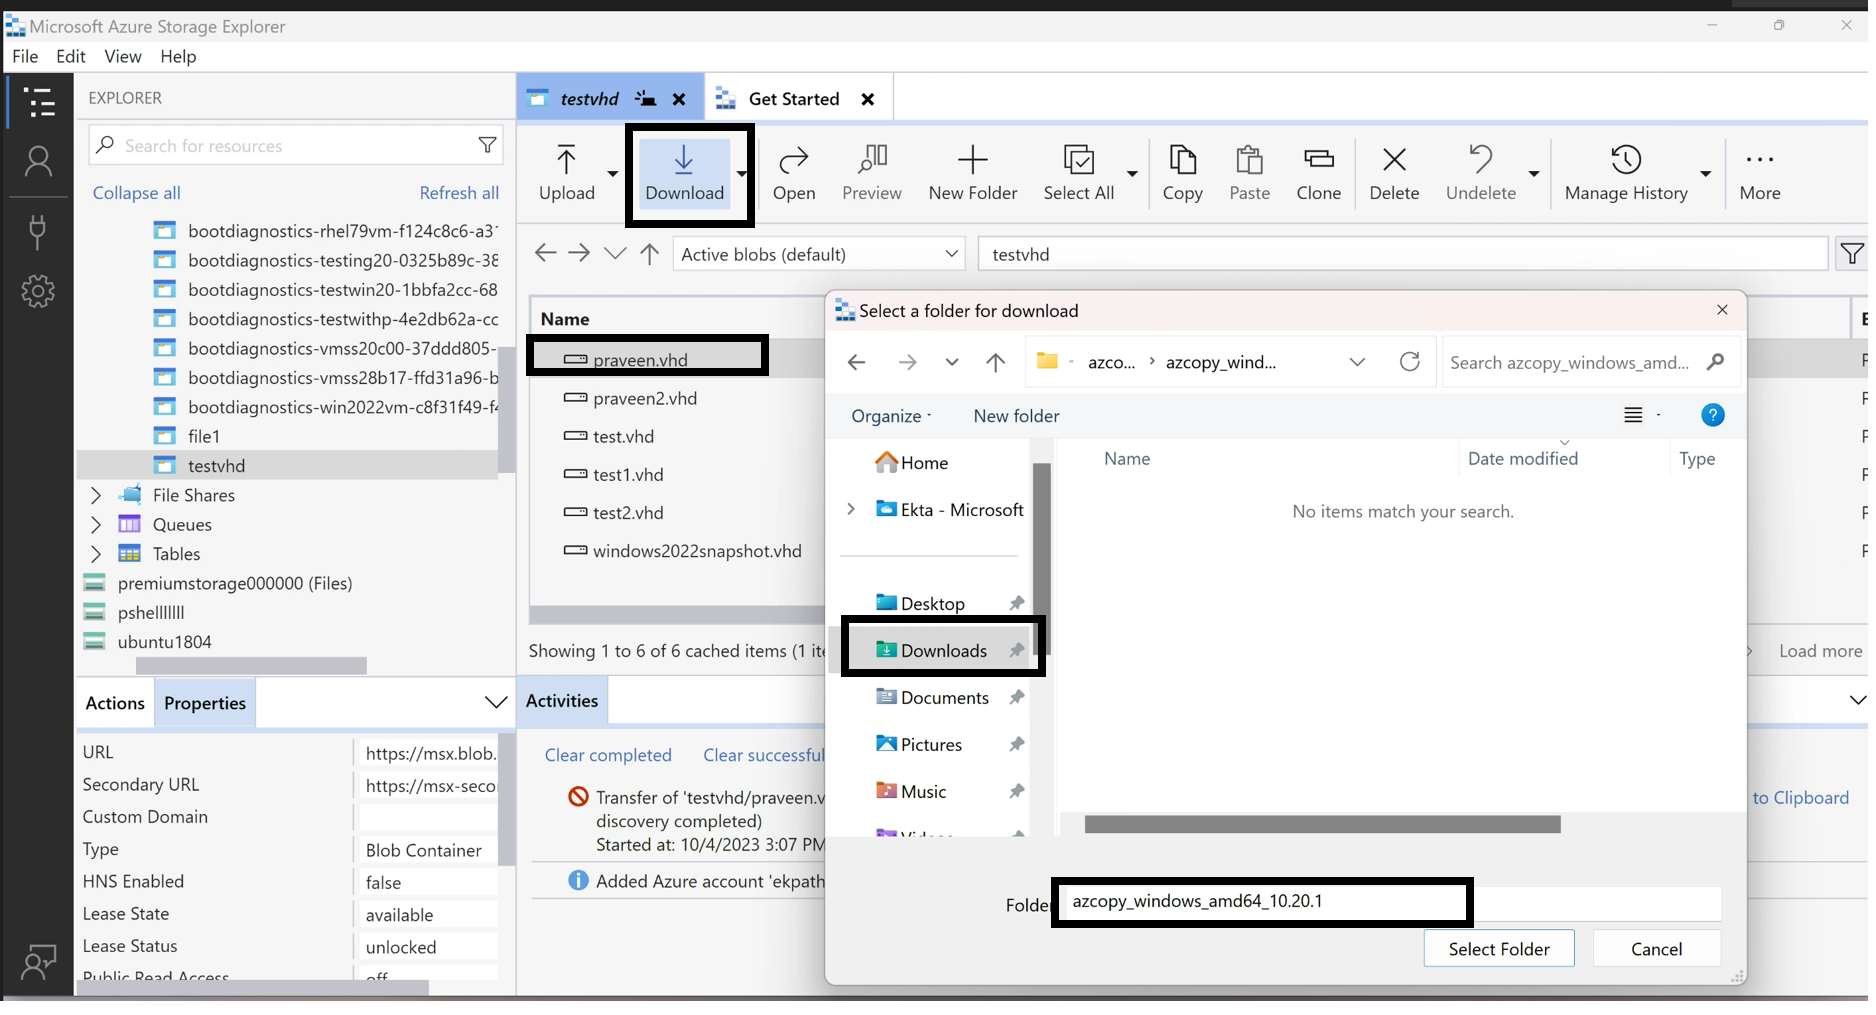Image resolution: width=1876 pixels, height=1015 pixels.
Task: Click the Clone toolbar button
Action: (1318, 173)
